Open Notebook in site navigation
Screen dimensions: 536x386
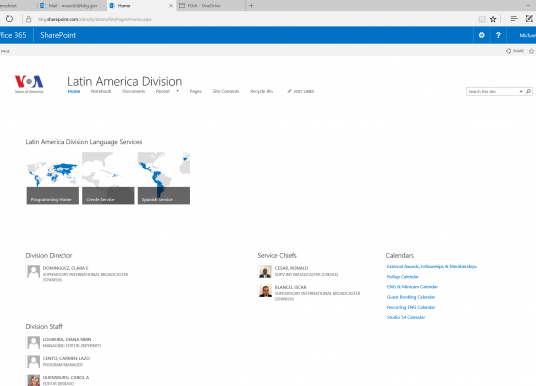tap(101, 91)
